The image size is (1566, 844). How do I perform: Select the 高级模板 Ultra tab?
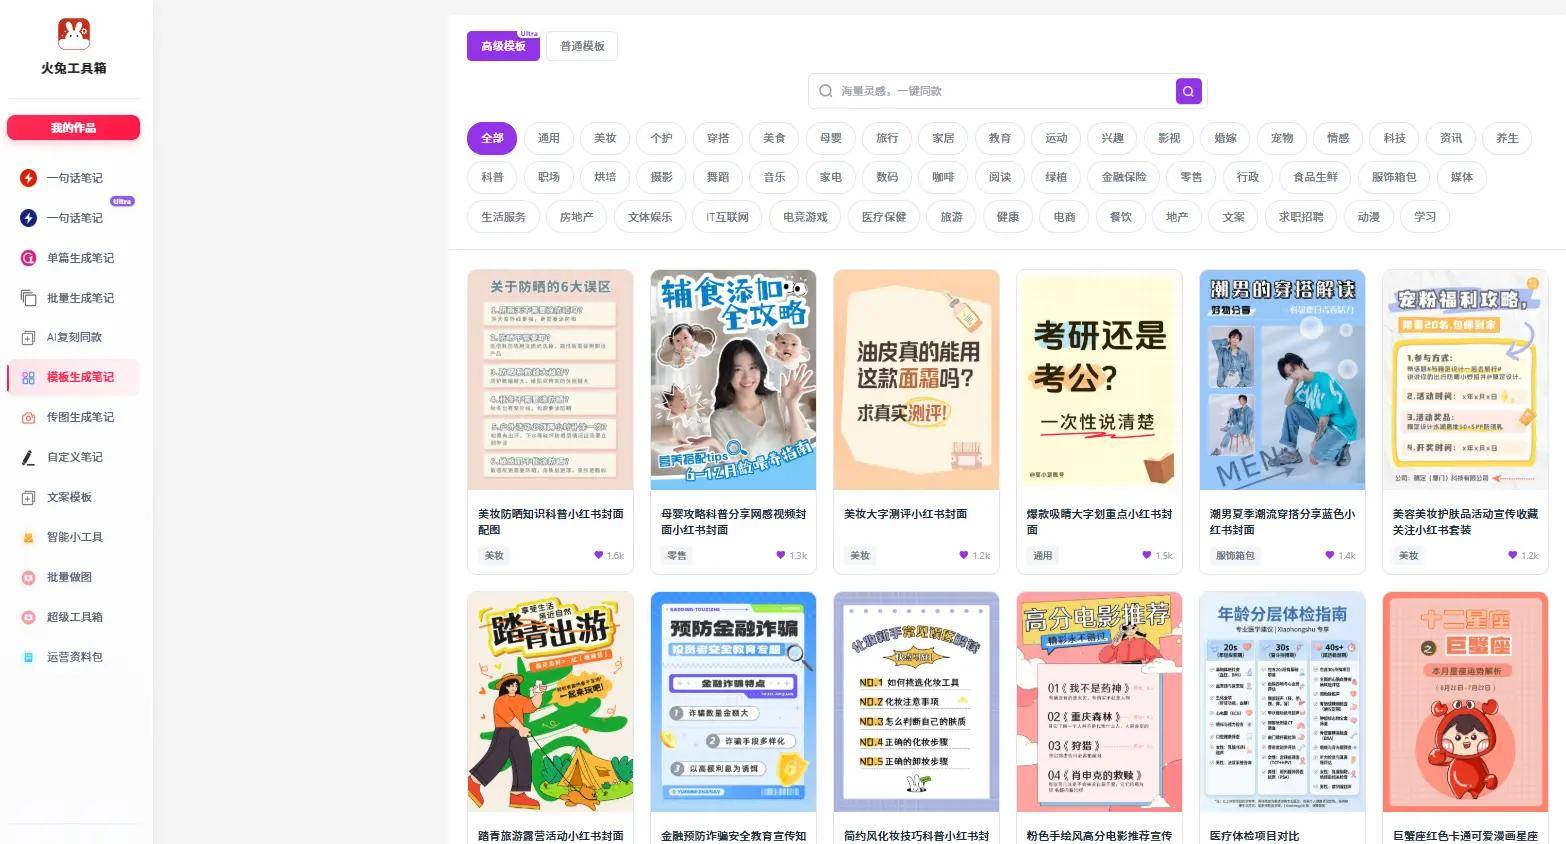503,46
